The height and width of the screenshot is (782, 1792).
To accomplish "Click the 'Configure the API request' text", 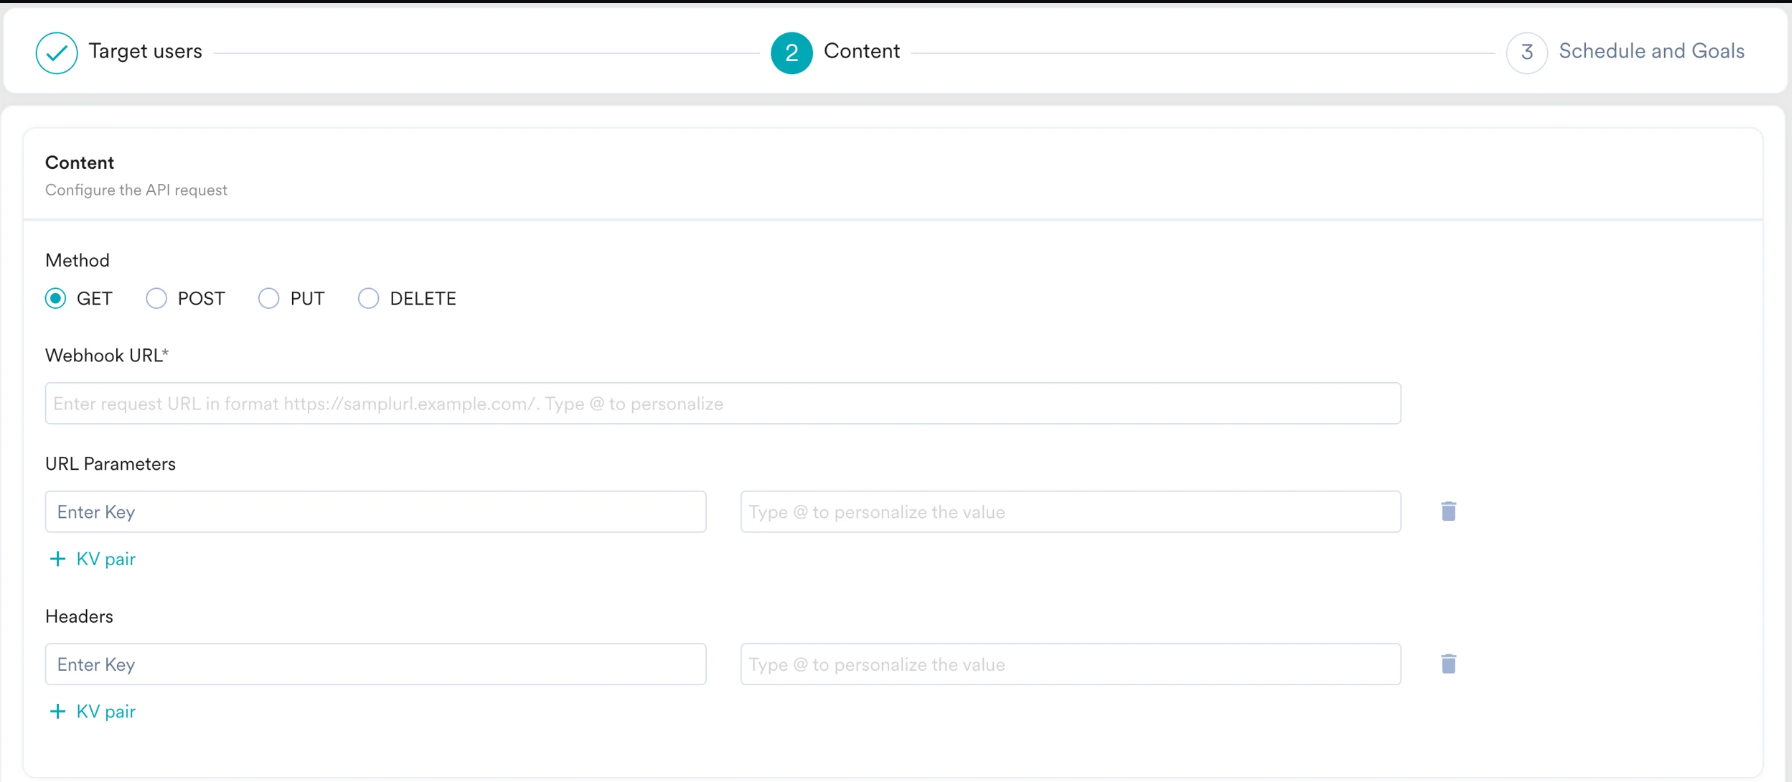I will [136, 190].
